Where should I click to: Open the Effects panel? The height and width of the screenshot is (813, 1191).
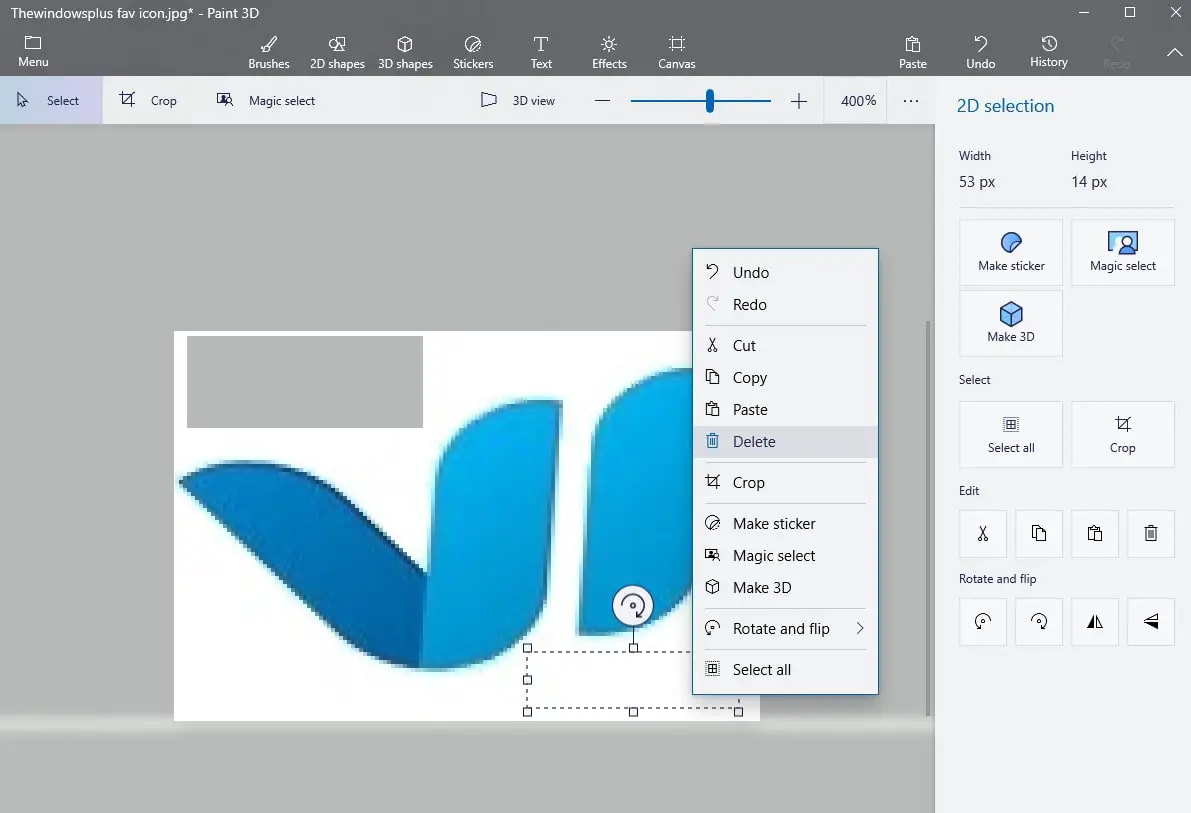point(609,52)
